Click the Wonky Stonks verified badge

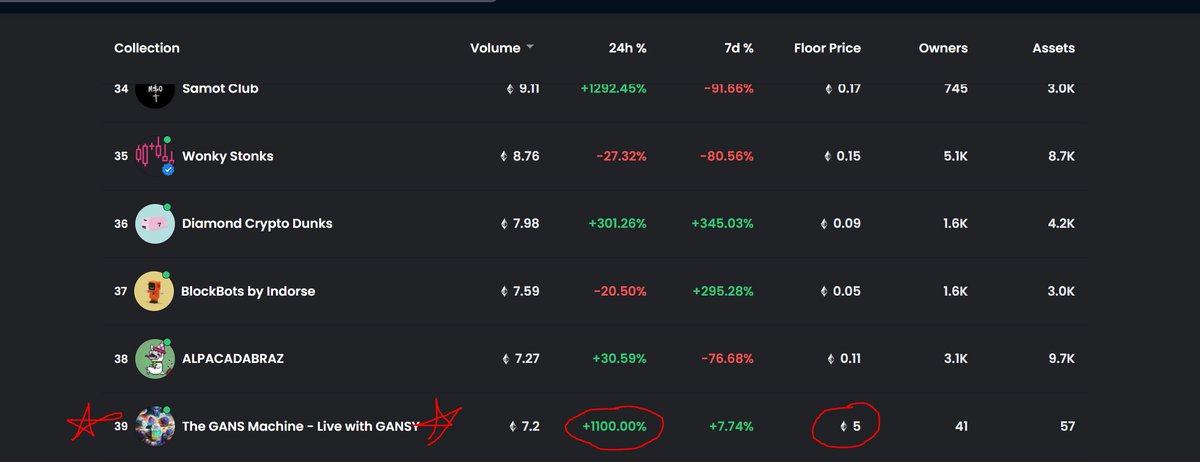tap(168, 170)
